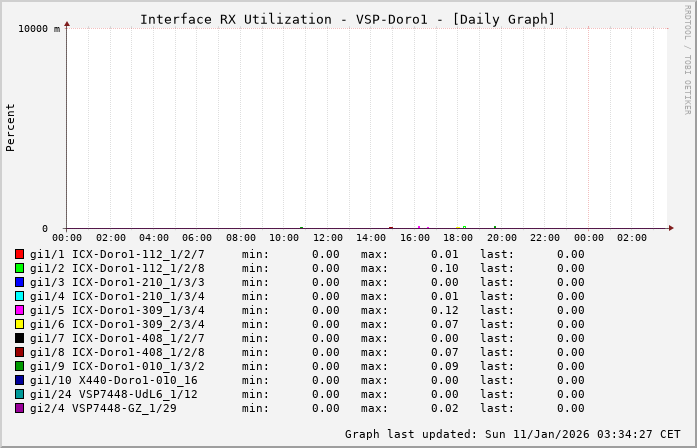Click the red gi1/1 legend color swatch

pos(19,254)
